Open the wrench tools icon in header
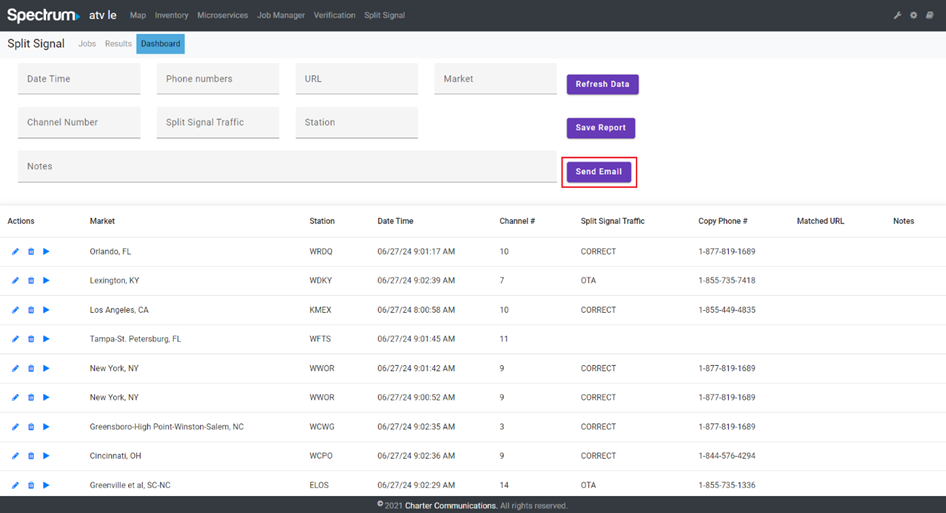The height and width of the screenshot is (513, 946). coord(897,16)
